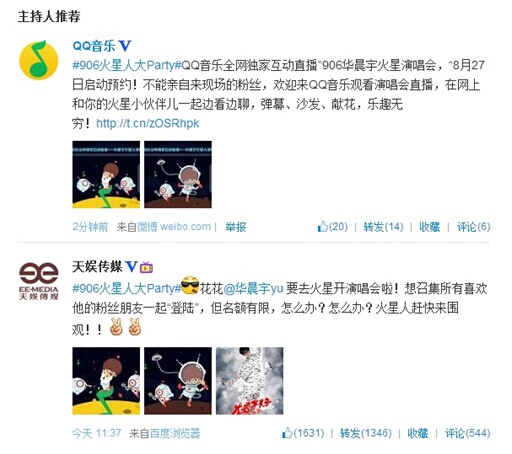Like the QQ音乐 post with thumbs-up (20)

(x=332, y=227)
